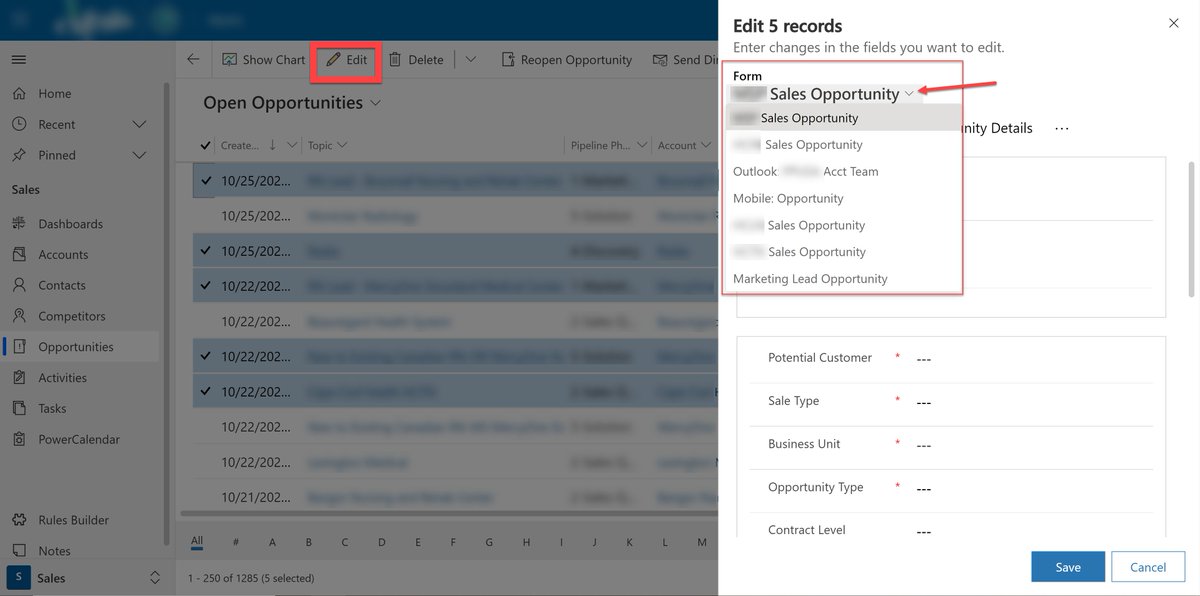Click the Delete trash icon
The height and width of the screenshot is (596, 1200).
click(x=395, y=59)
